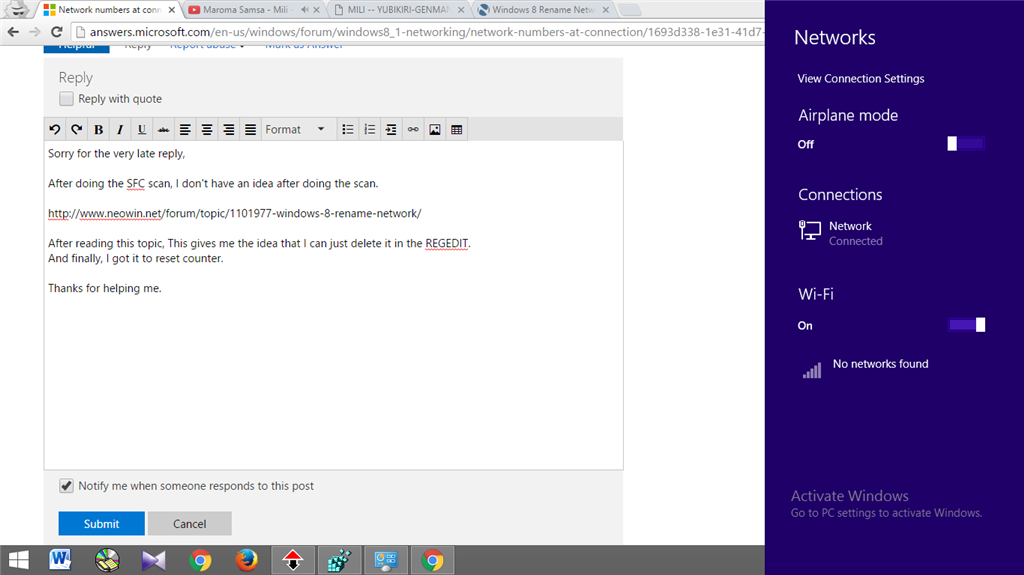Screen dimensions: 1024x575
Task: Go forward in browser history
Action: [x=35, y=31]
